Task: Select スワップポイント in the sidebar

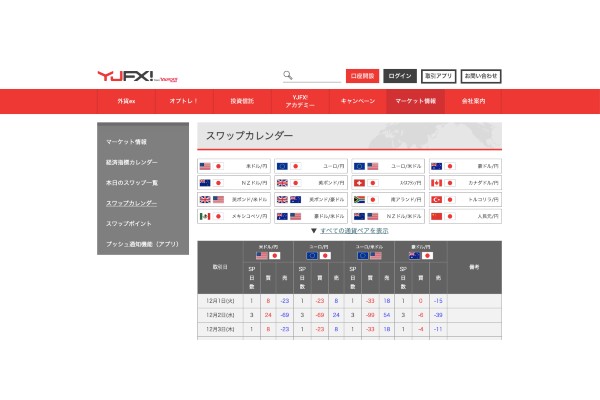Action: point(129,224)
